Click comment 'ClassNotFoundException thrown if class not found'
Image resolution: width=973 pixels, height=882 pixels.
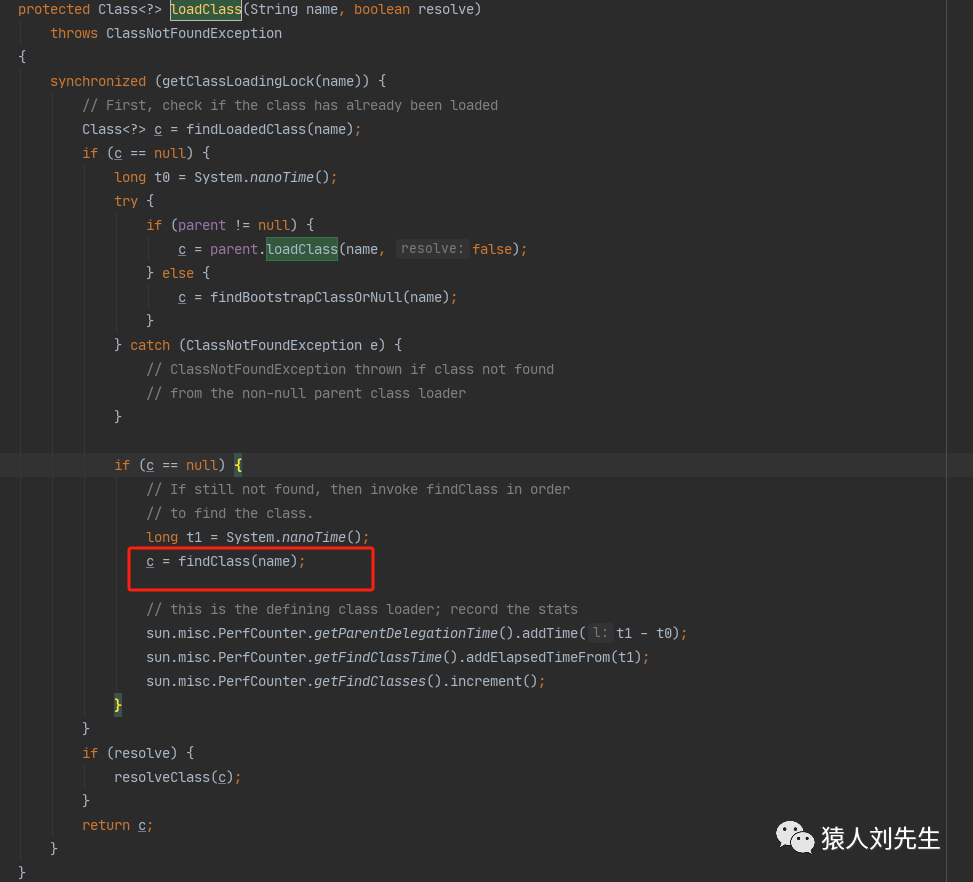click(x=350, y=369)
